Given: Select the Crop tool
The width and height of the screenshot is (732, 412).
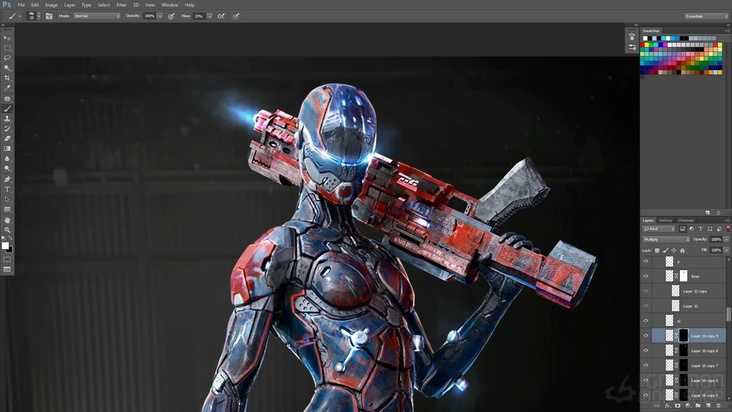Looking at the screenshot, I should (x=7, y=78).
